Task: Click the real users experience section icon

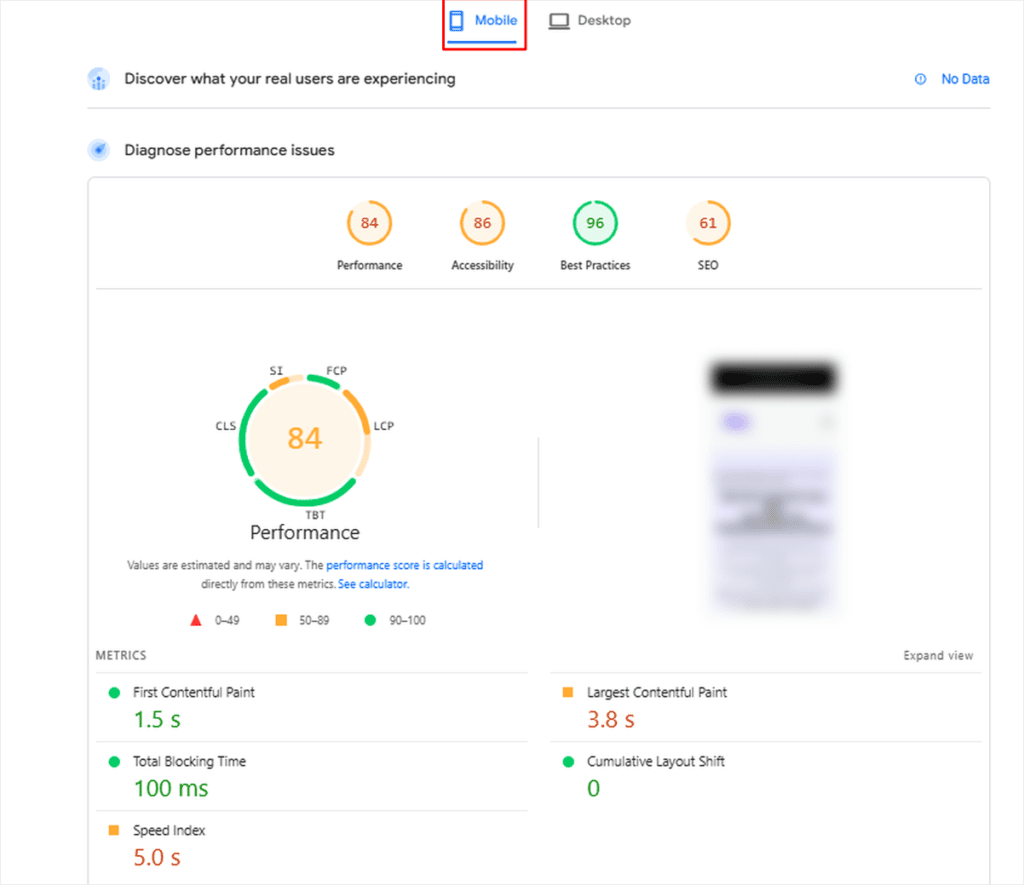Action: (99, 79)
